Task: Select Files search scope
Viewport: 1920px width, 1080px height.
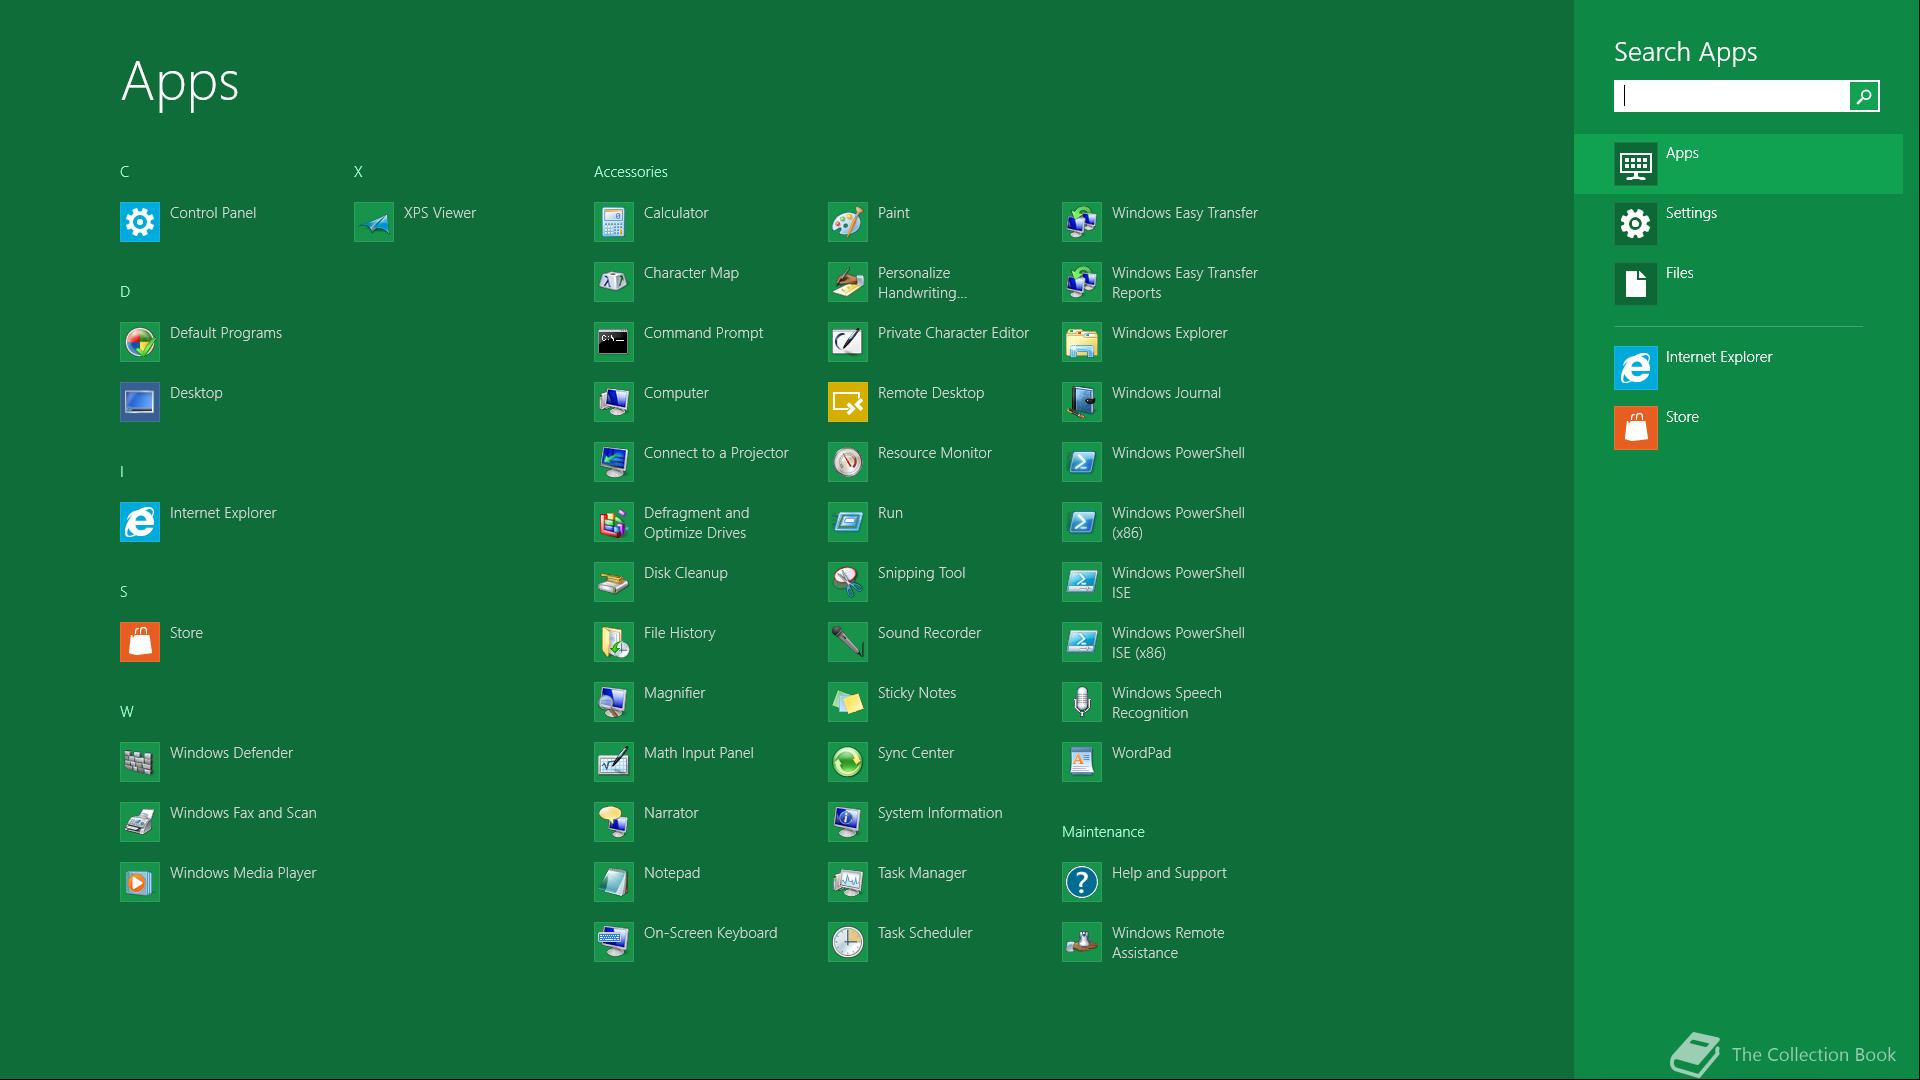Action: (1738, 284)
